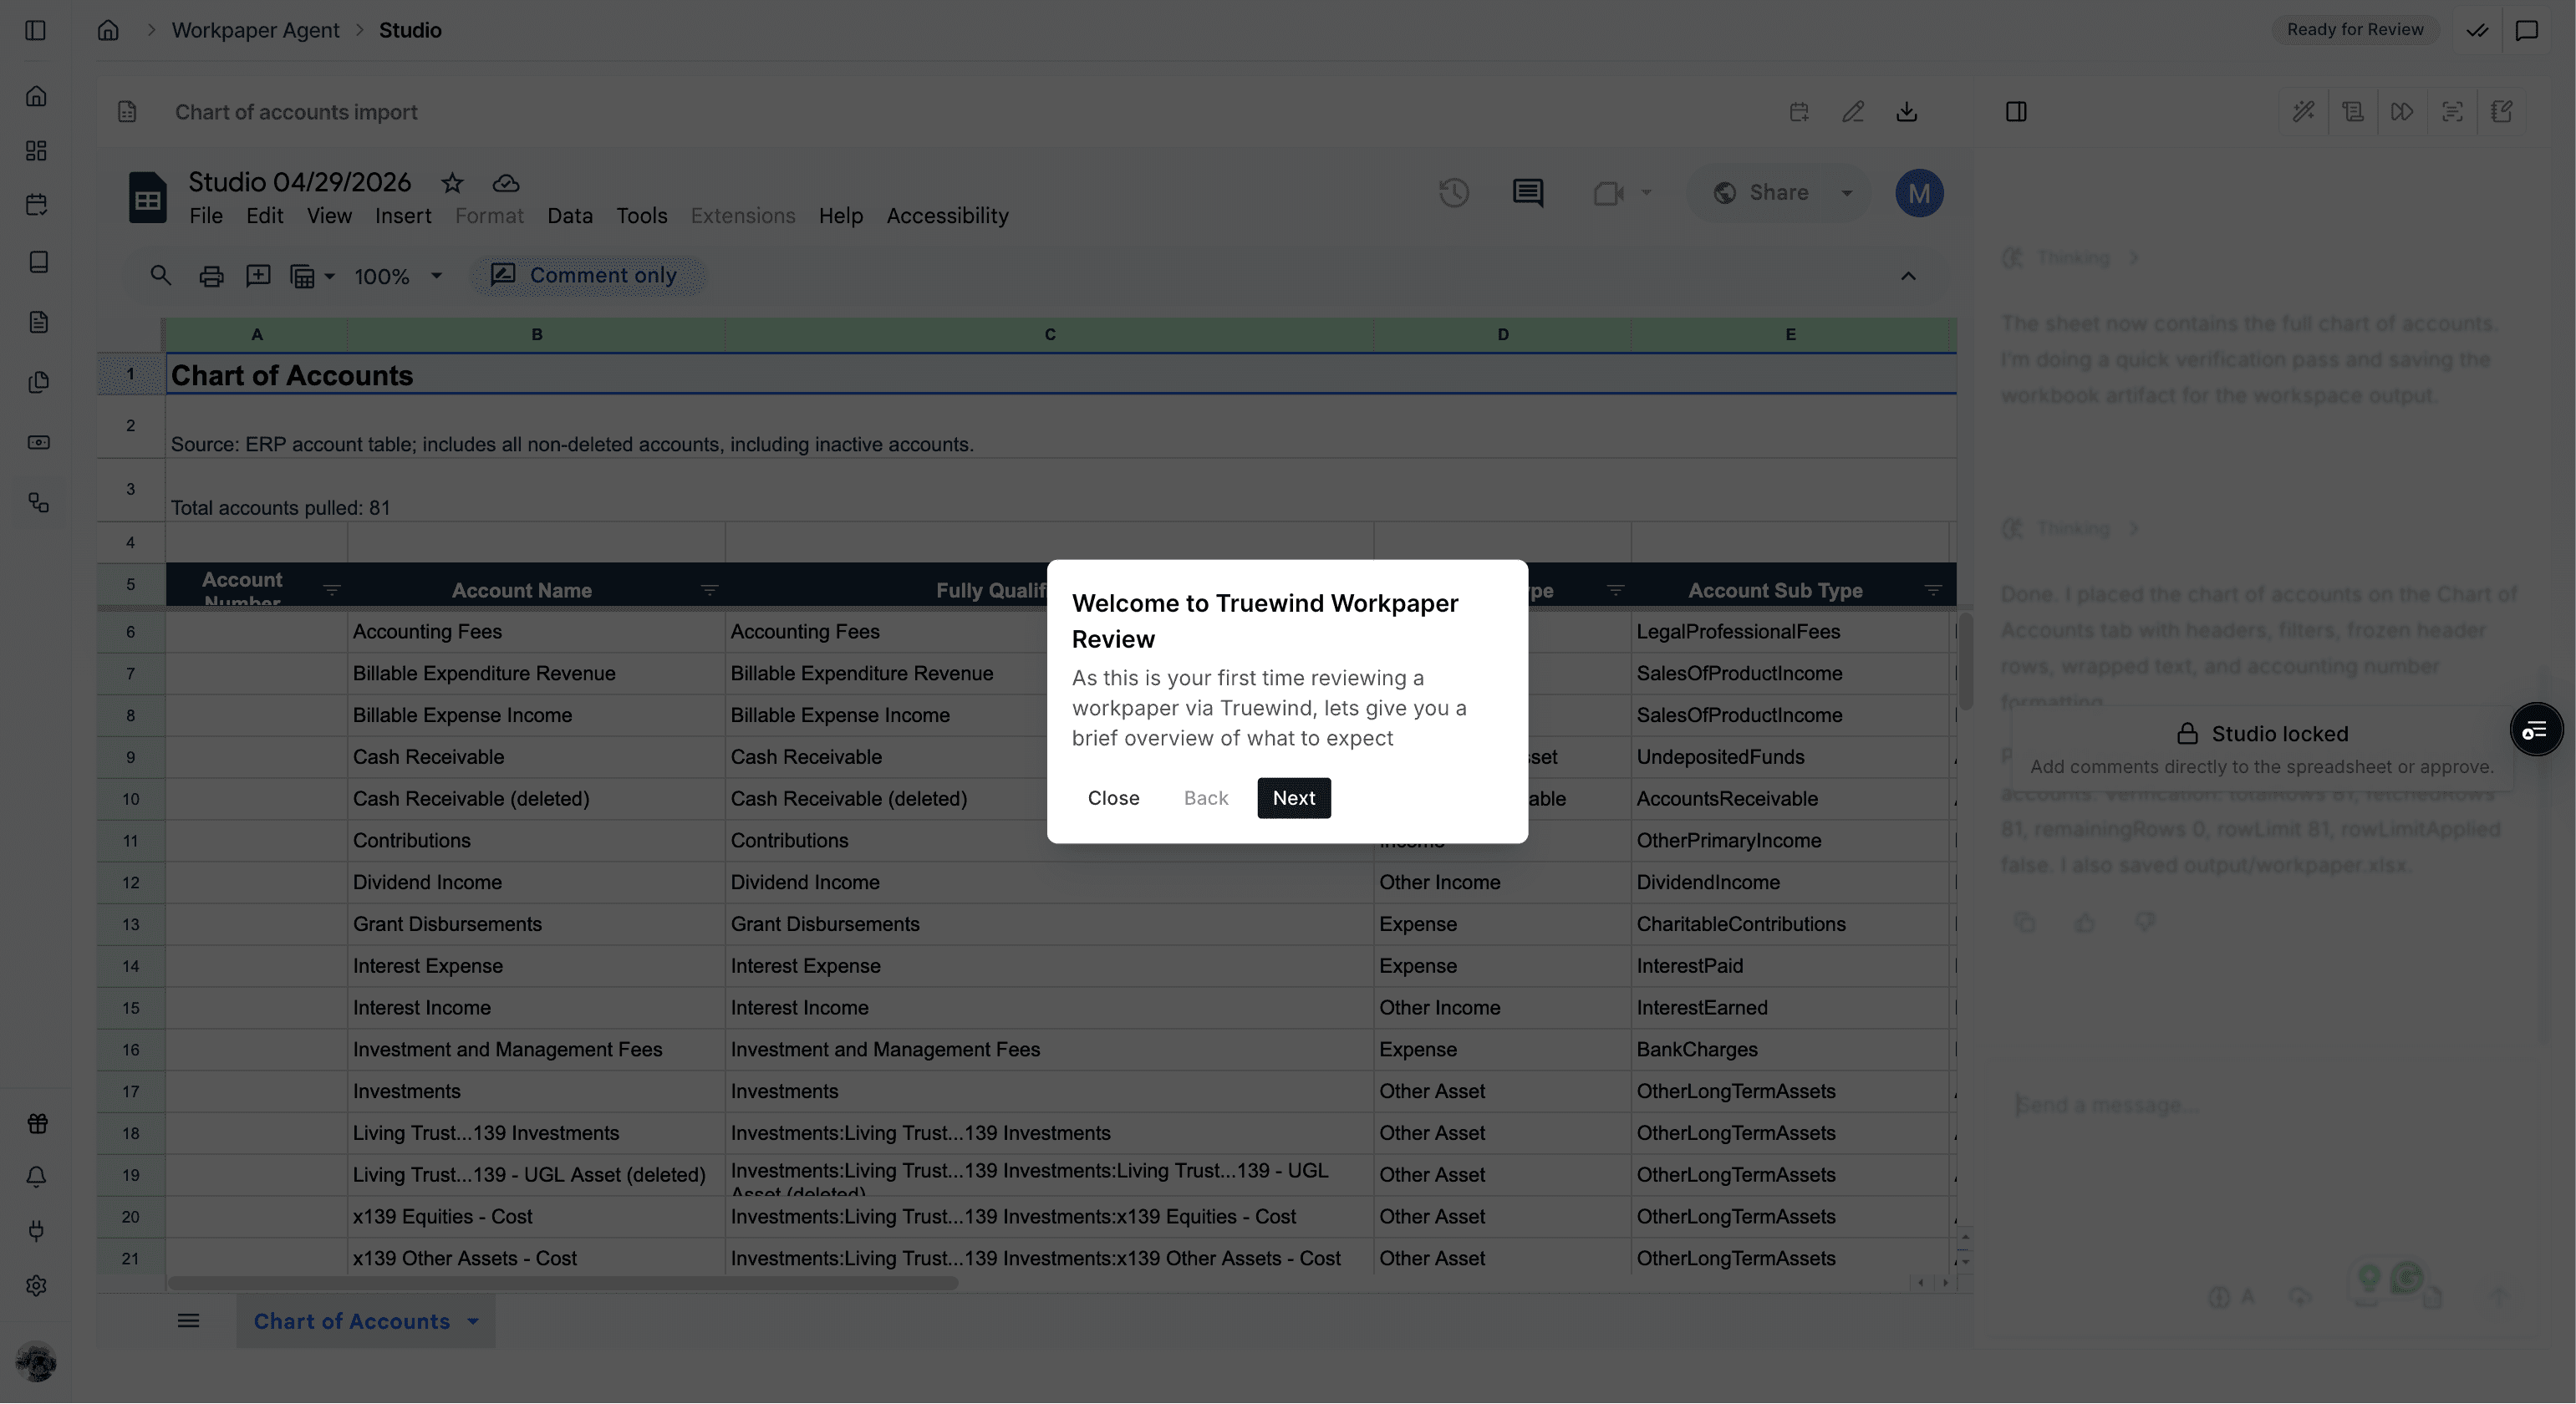Image resolution: width=2576 pixels, height=1404 pixels.
Task: Click the Send a message input field
Action: point(2260,1105)
